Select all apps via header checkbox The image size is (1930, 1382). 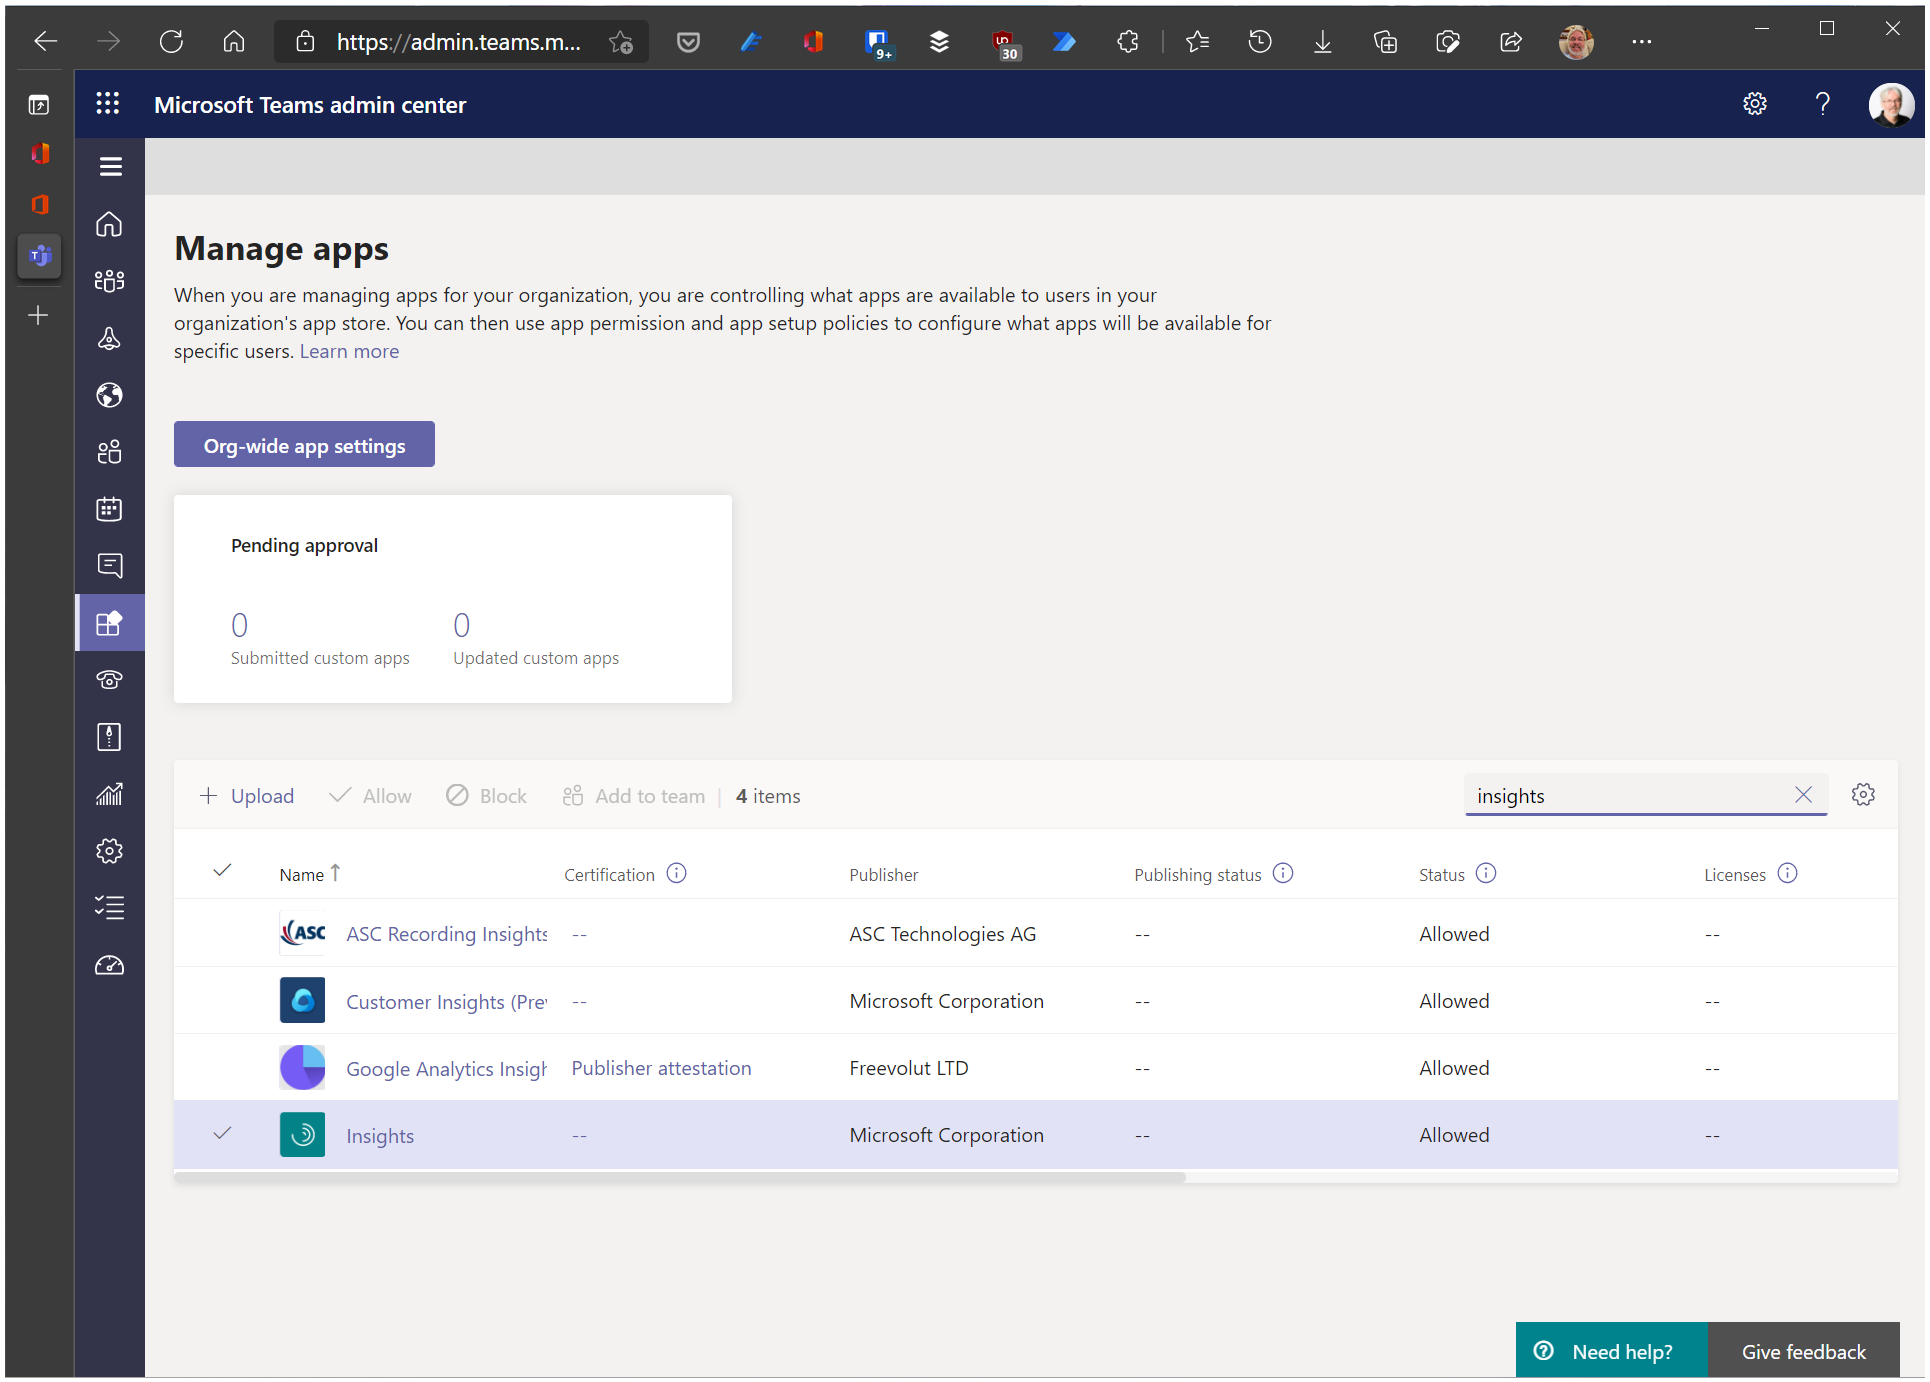tap(221, 871)
